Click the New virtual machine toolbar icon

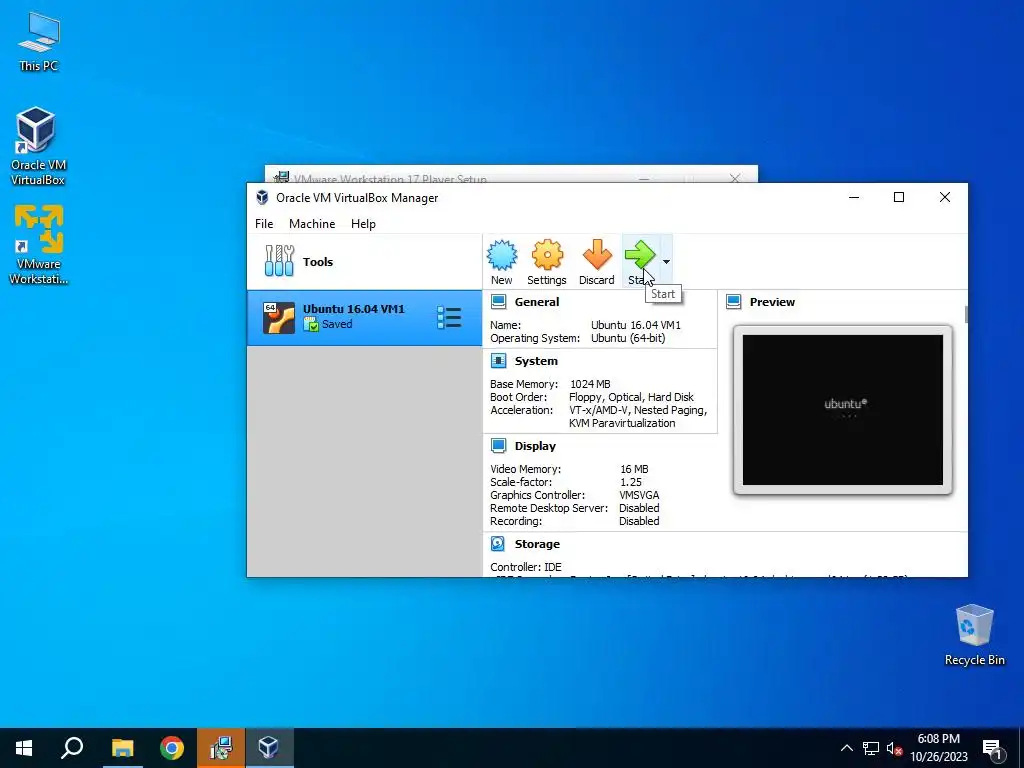502,262
